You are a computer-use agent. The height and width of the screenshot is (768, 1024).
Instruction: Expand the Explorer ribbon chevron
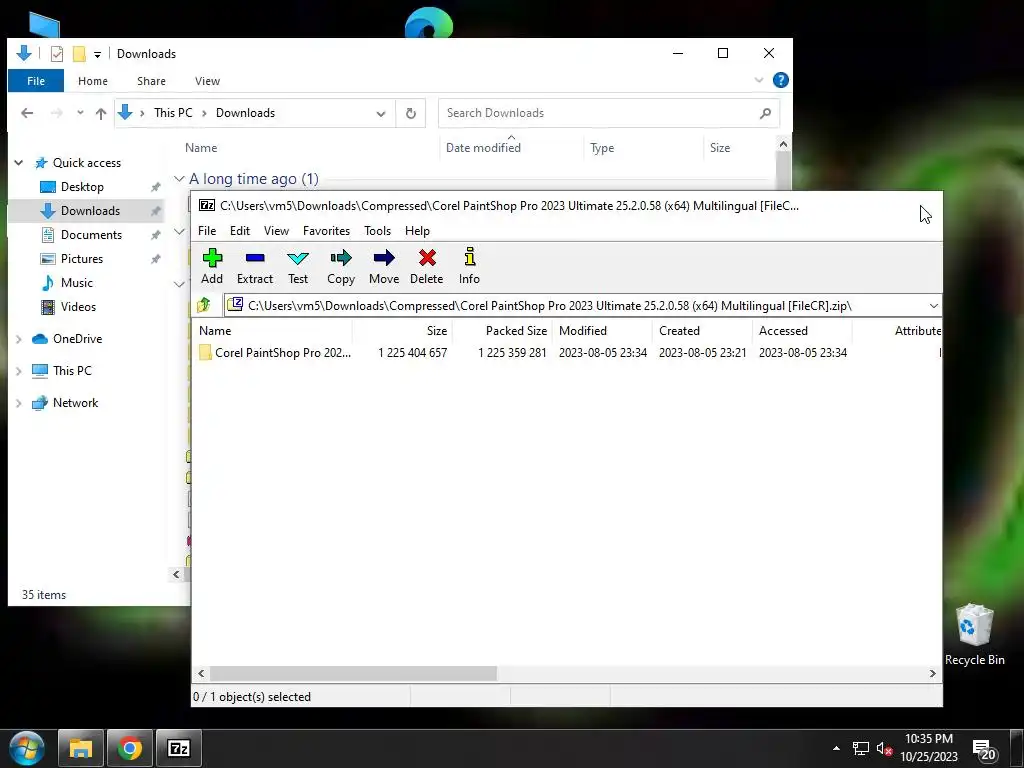[x=759, y=80]
